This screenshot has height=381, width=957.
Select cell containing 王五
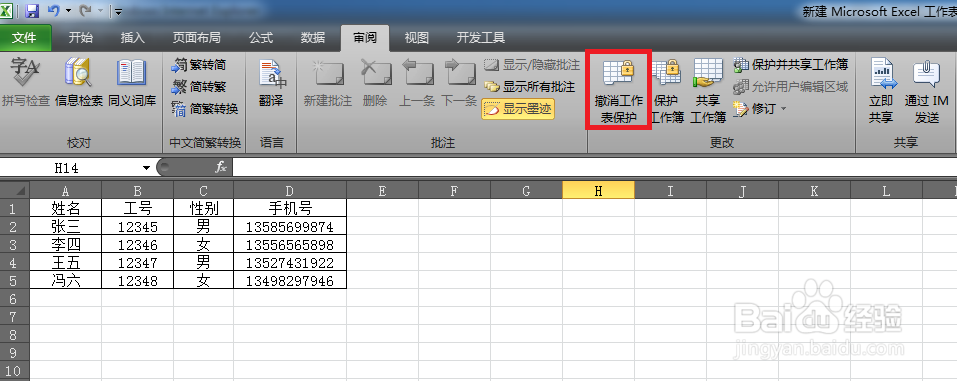(x=66, y=263)
